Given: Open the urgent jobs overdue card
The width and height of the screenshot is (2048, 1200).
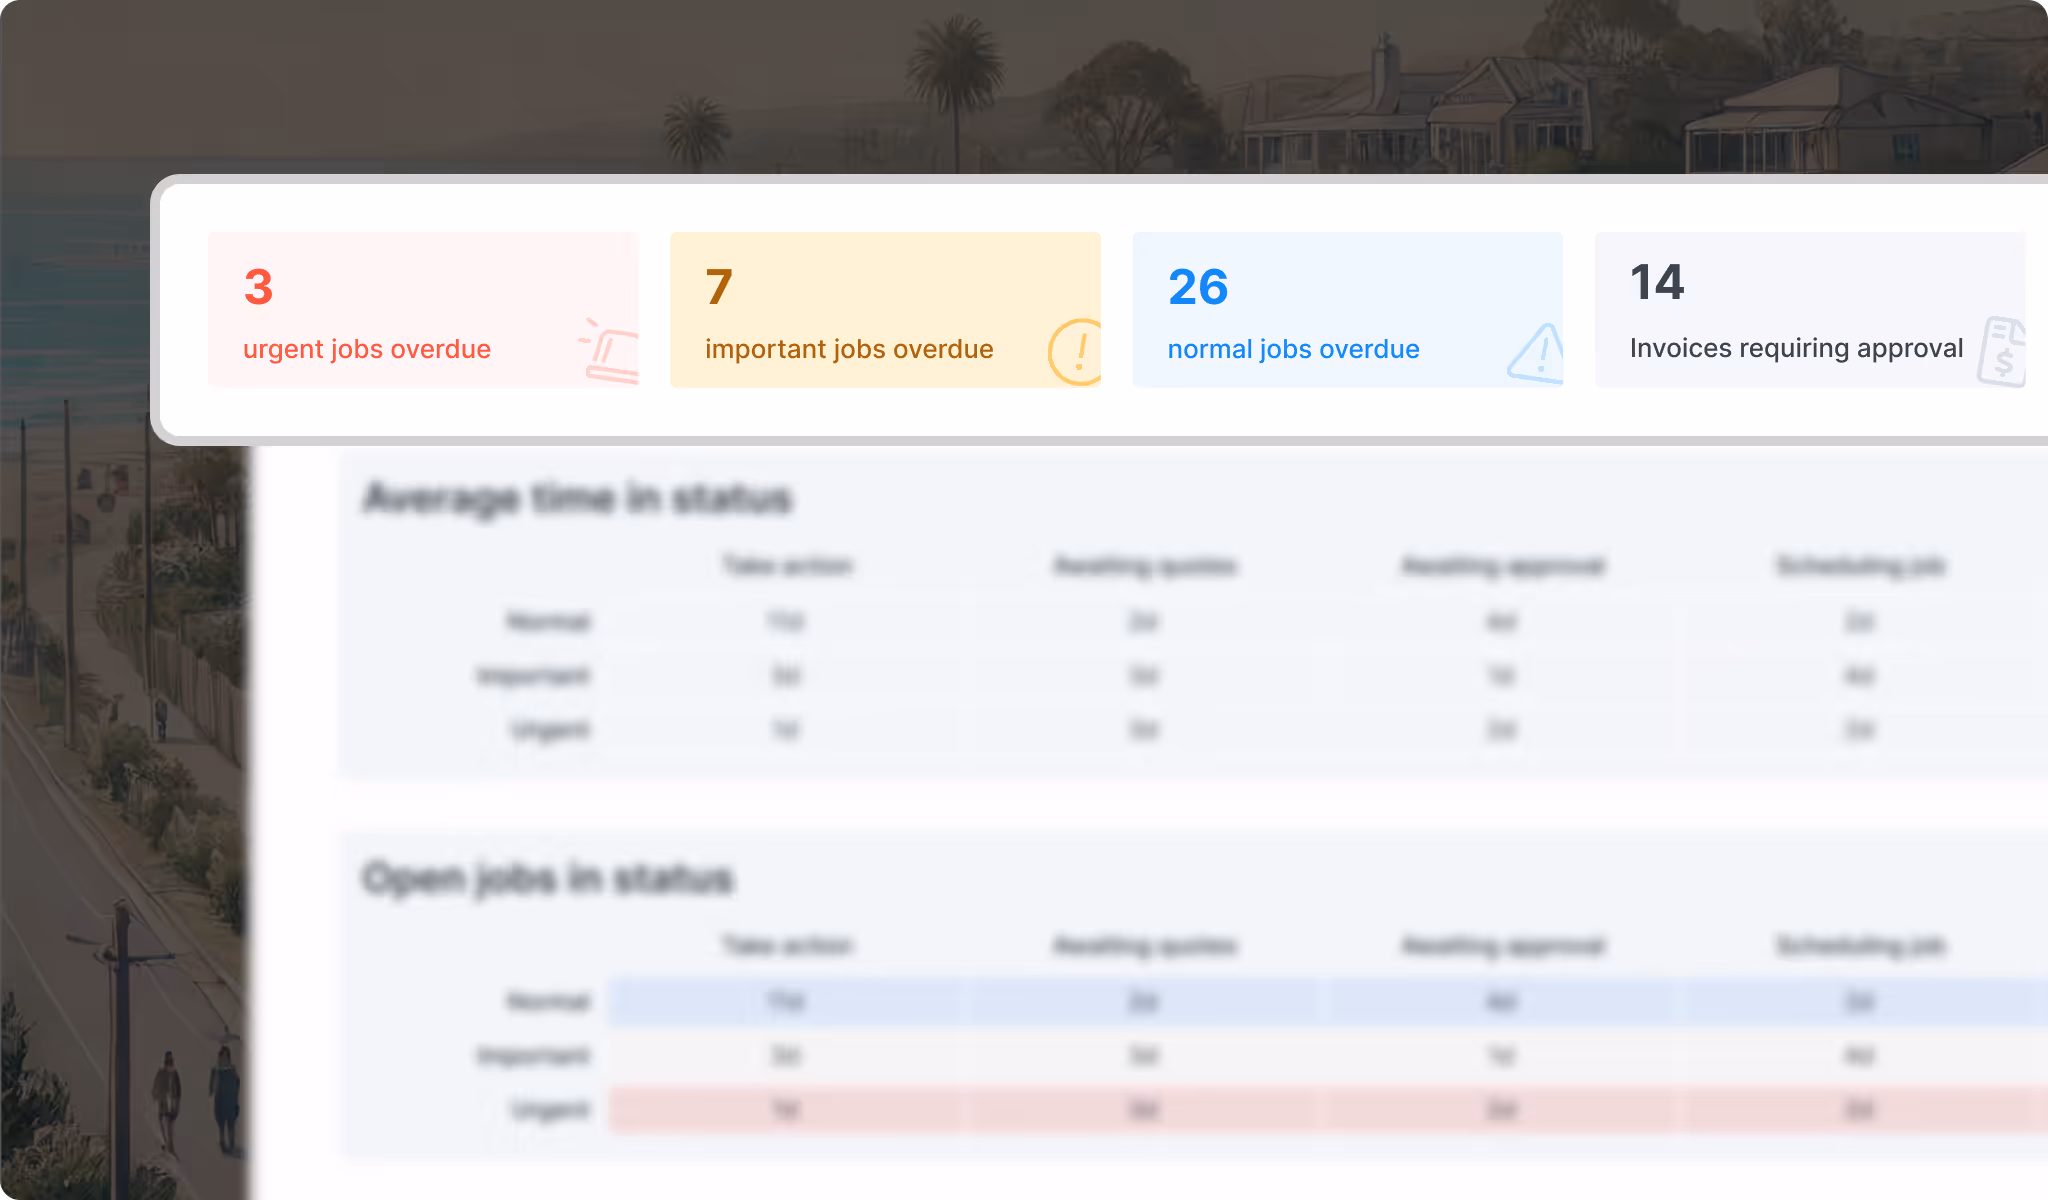Looking at the screenshot, I should (422, 310).
